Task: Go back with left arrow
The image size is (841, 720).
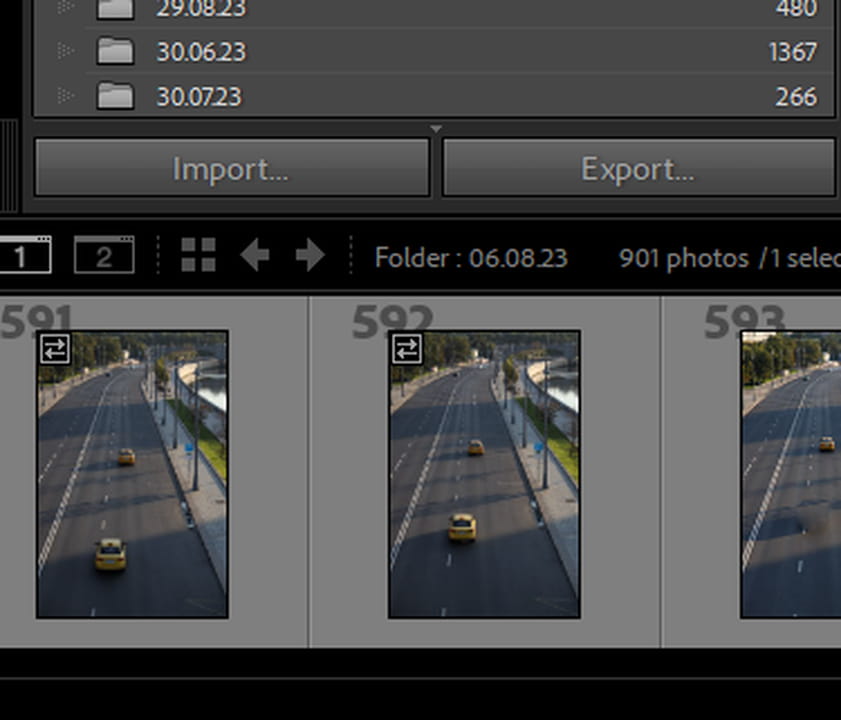Action: (x=255, y=255)
